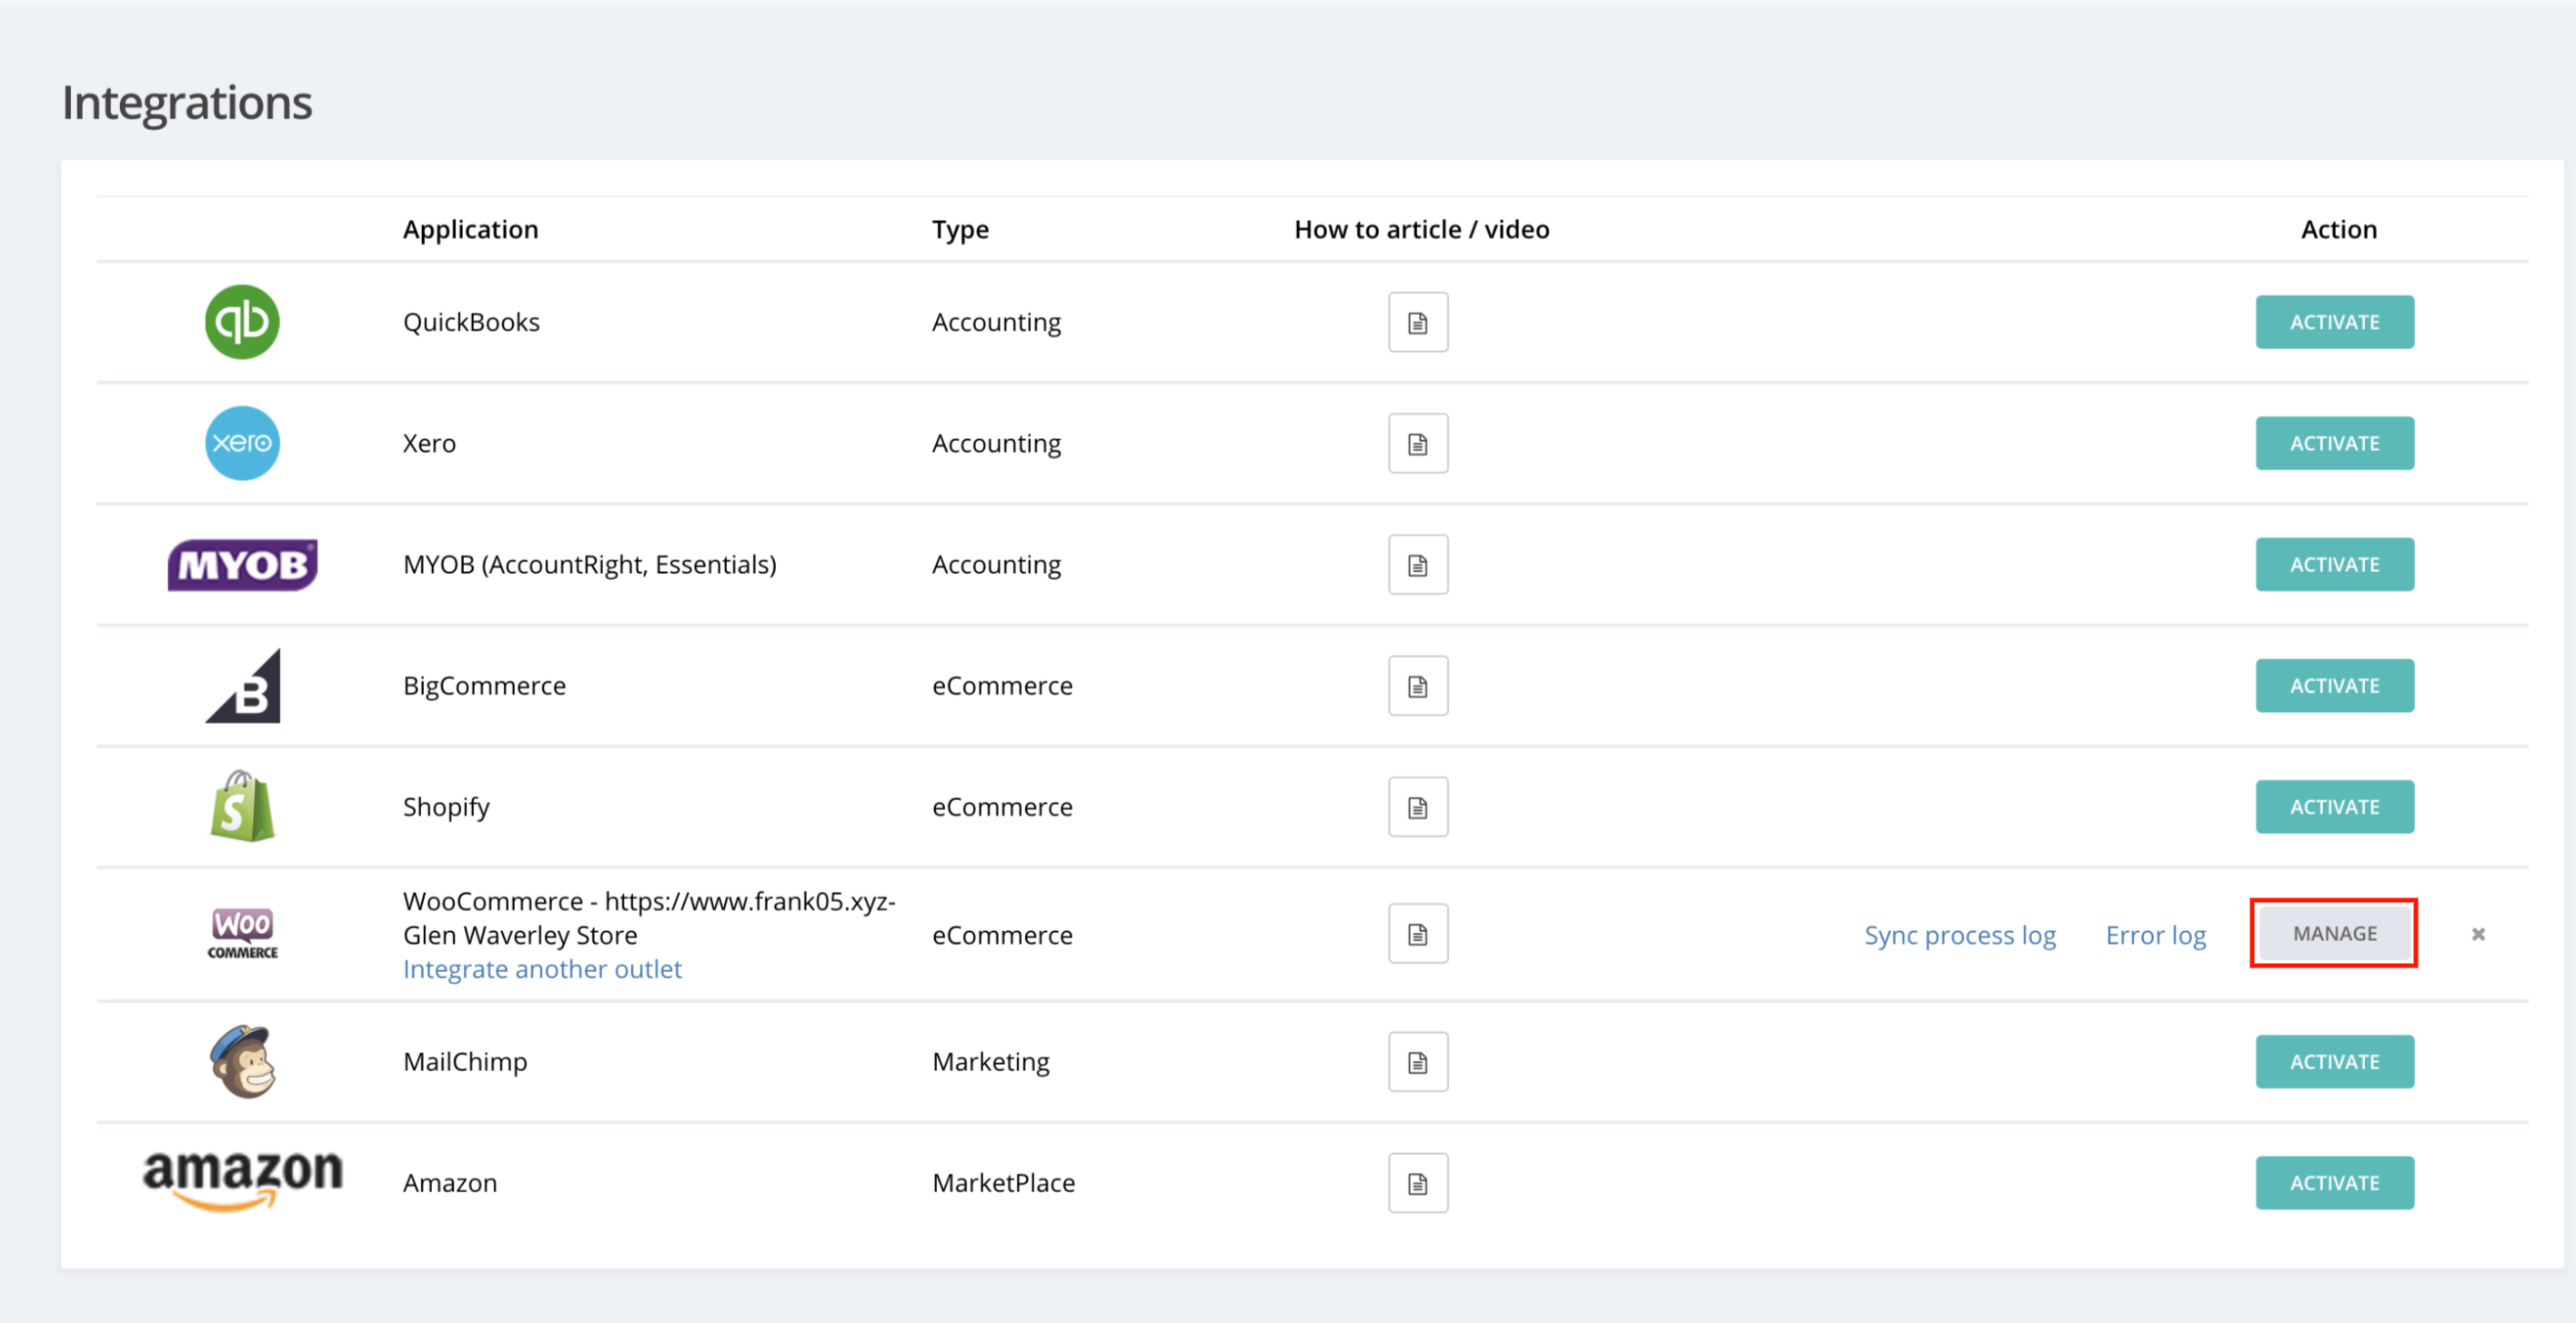Click the MarketPlace type cell
The height and width of the screenshot is (1323, 2576).
[x=1003, y=1183]
